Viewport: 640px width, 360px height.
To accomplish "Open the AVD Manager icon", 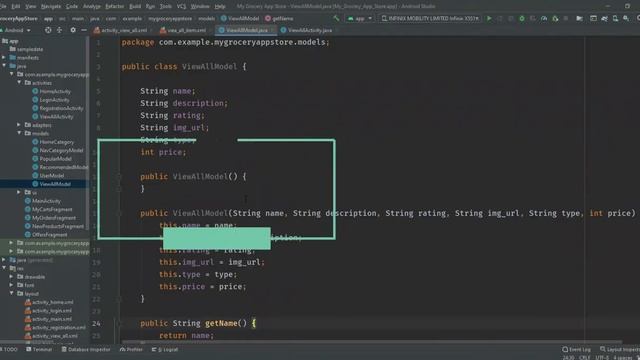I will point(615,18).
